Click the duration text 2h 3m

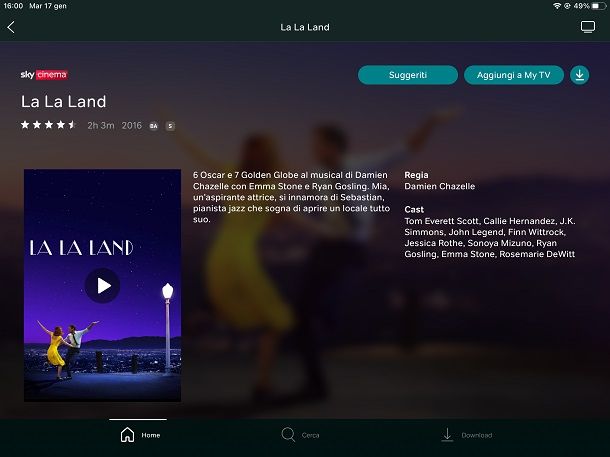[101, 125]
